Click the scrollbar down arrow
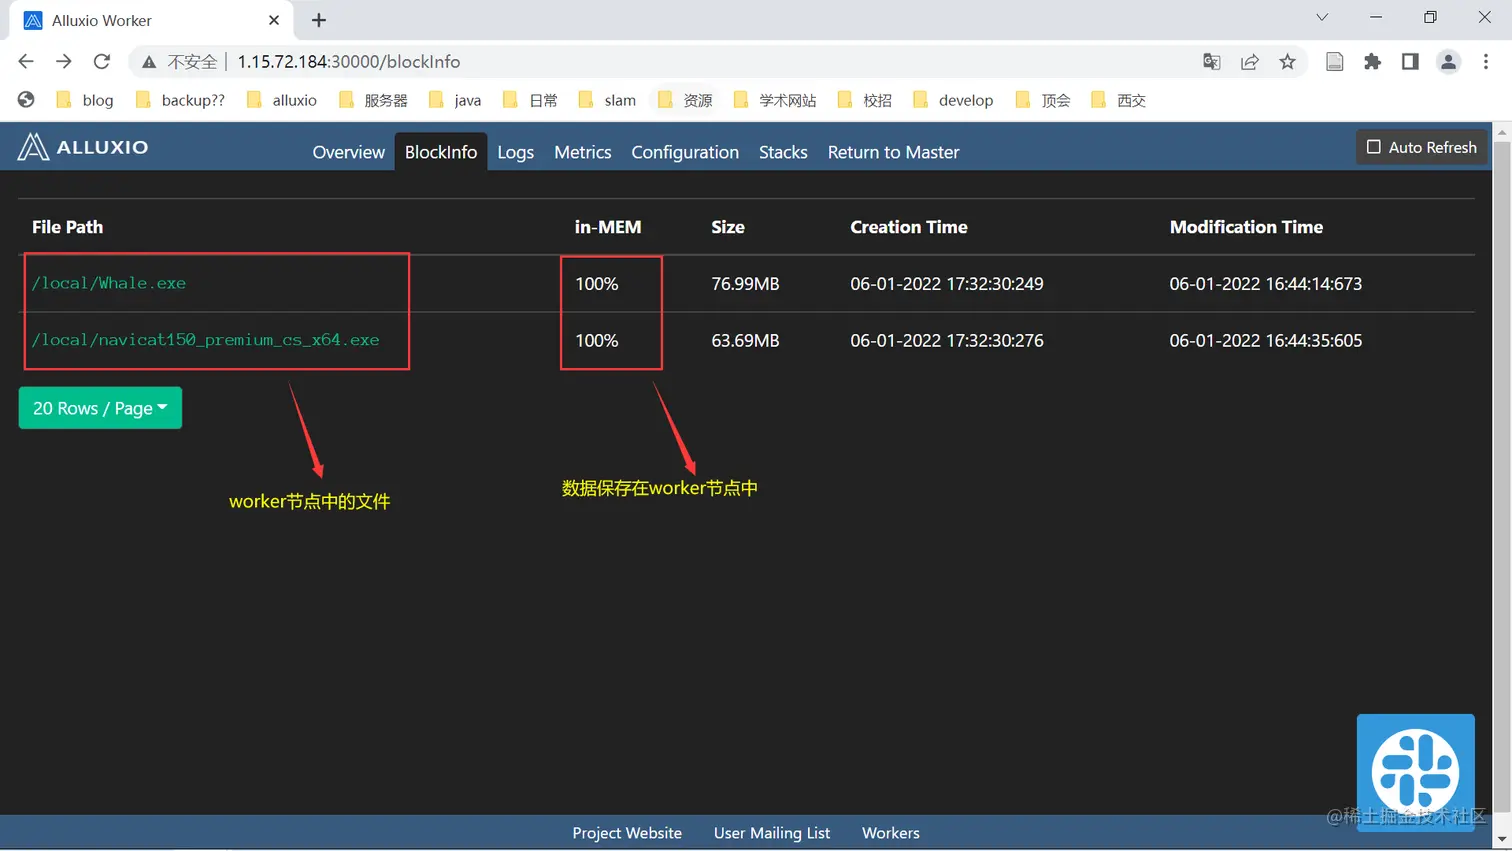Screen dimensions: 1512x851 [1502, 839]
